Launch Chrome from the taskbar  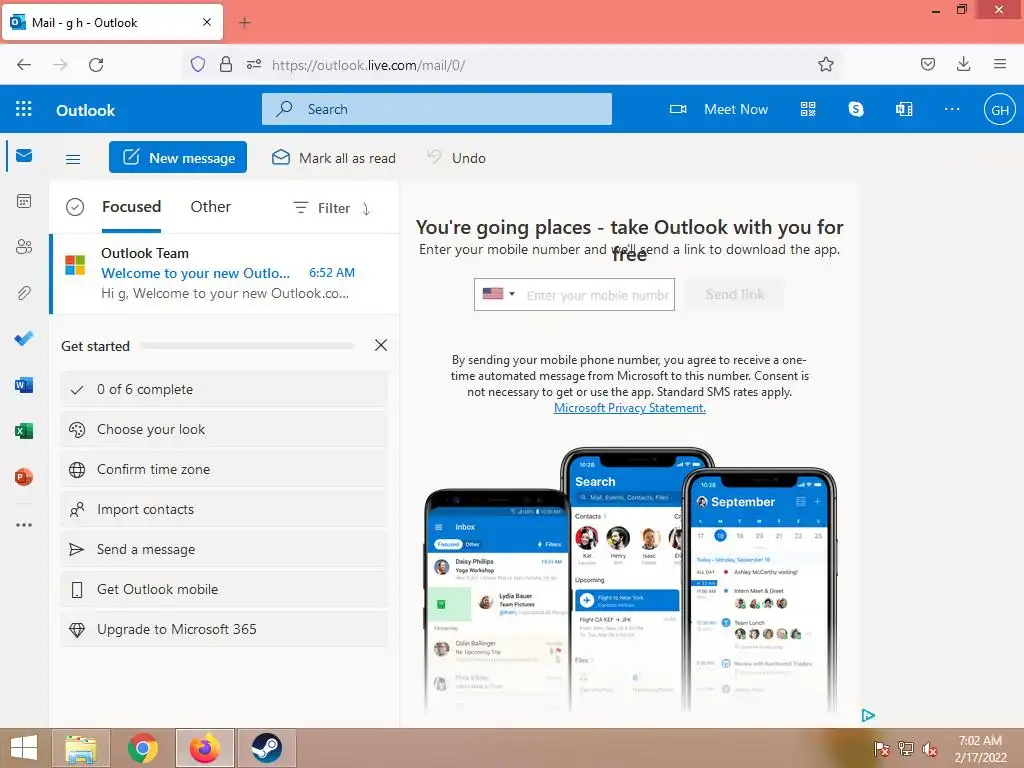click(142, 748)
